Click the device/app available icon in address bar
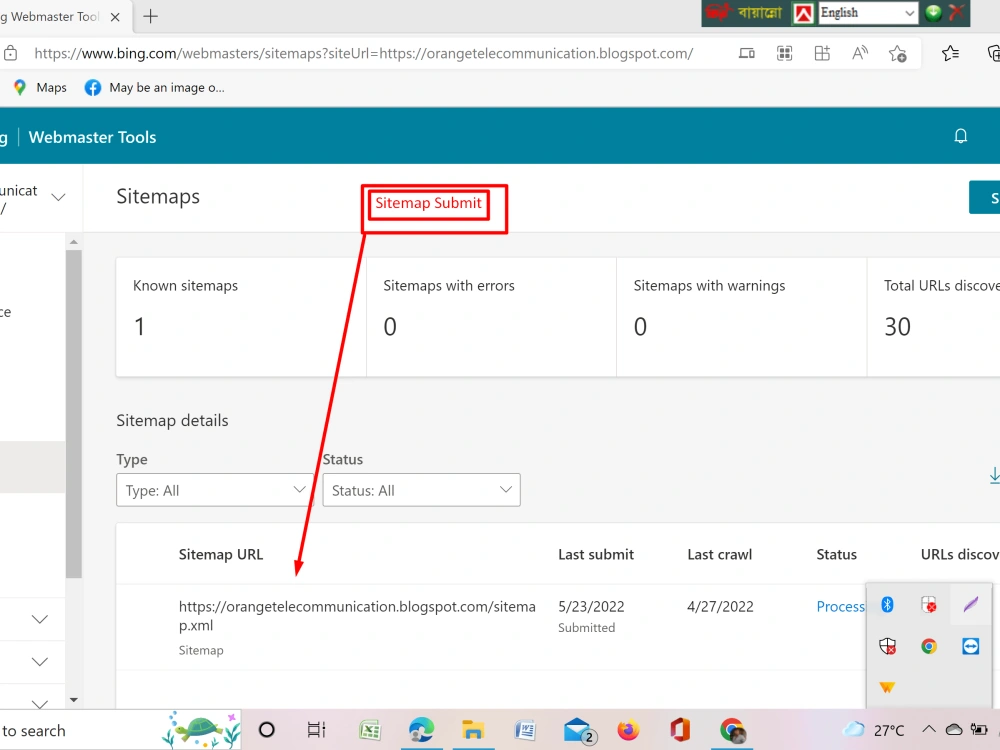This screenshot has height=750, width=1000. 747,54
